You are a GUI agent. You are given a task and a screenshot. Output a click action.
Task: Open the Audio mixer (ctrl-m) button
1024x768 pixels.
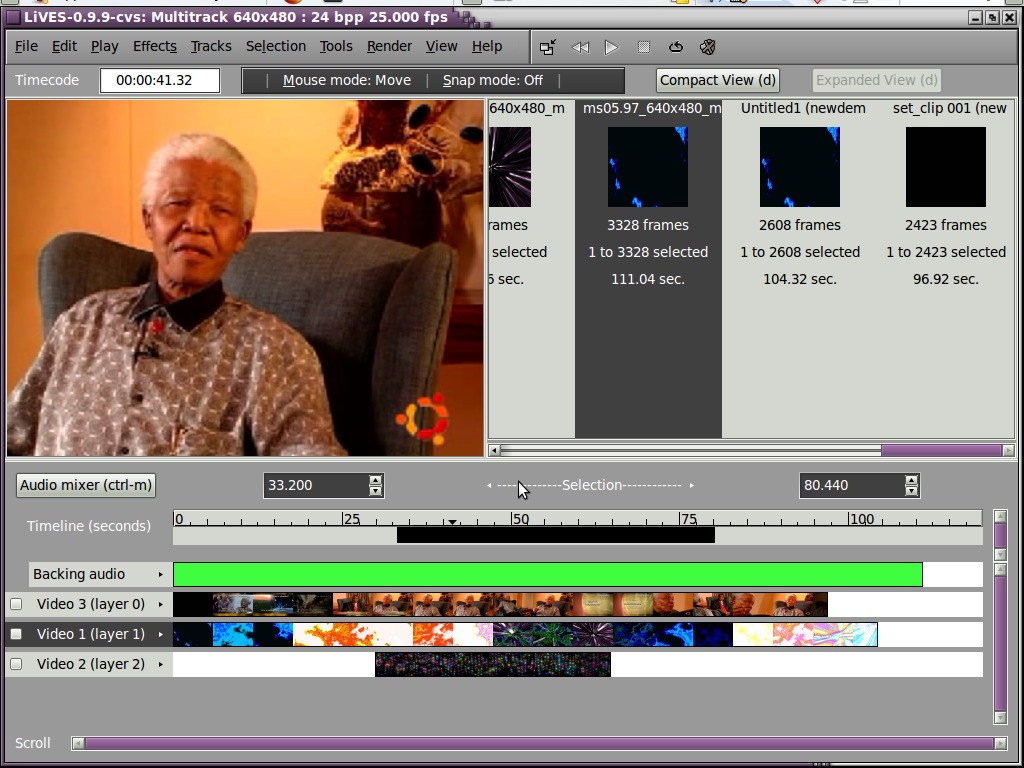click(x=86, y=485)
